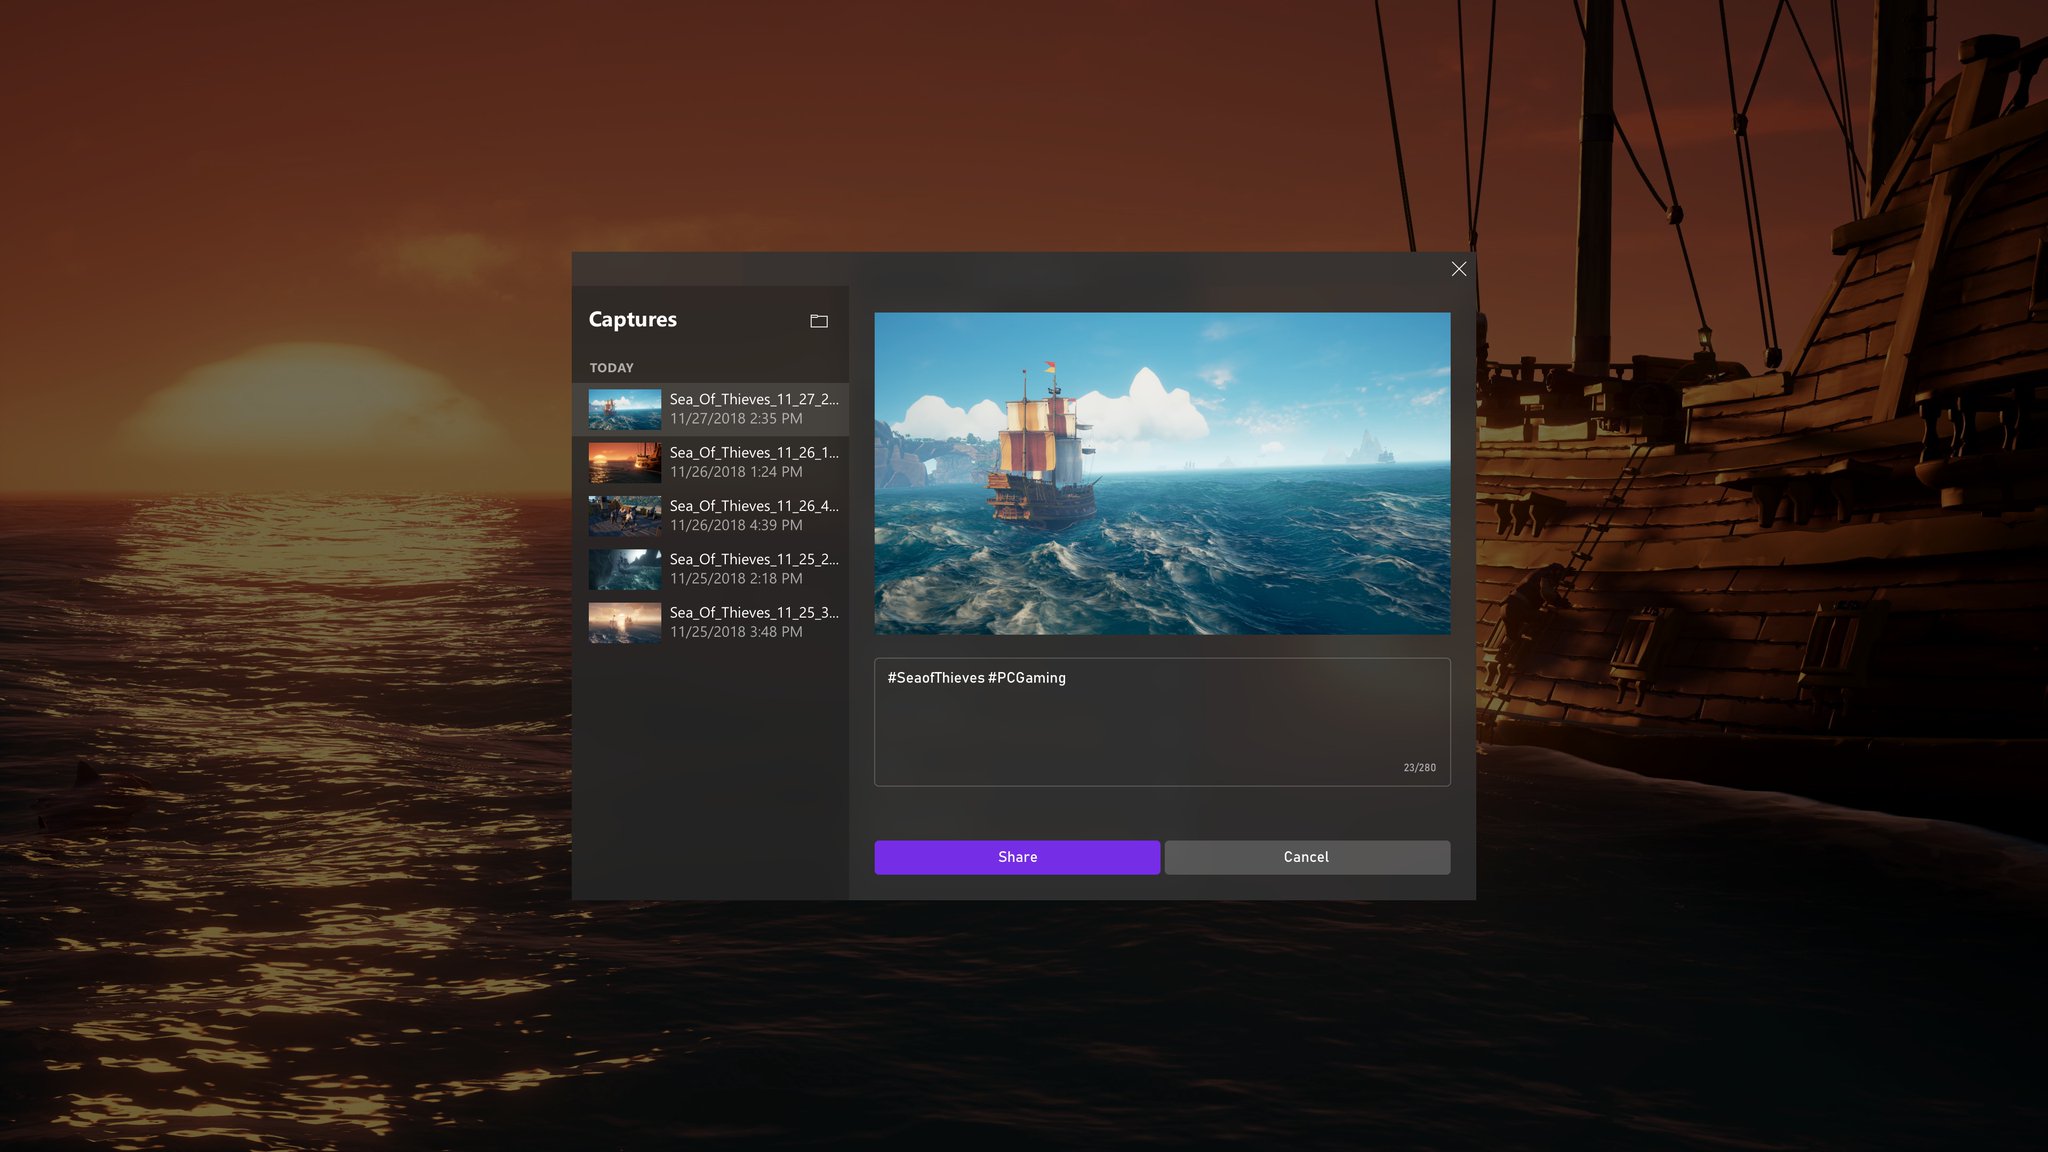Open the captures folder icon
The width and height of the screenshot is (2048, 1152).
(x=818, y=321)
